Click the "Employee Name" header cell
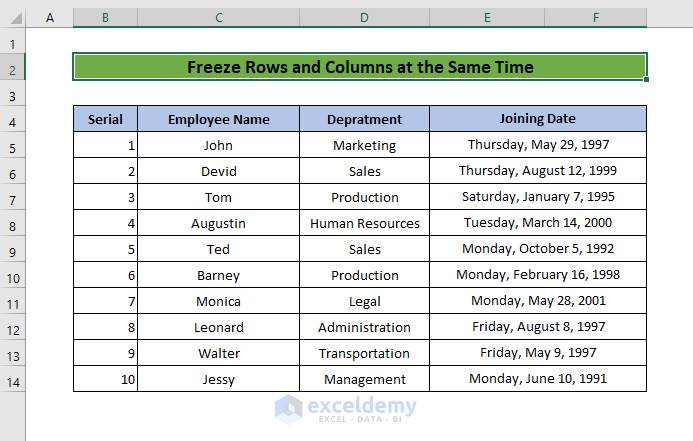Image resolution: width=693 pixels, height=441 pixels. pos(218,119)
